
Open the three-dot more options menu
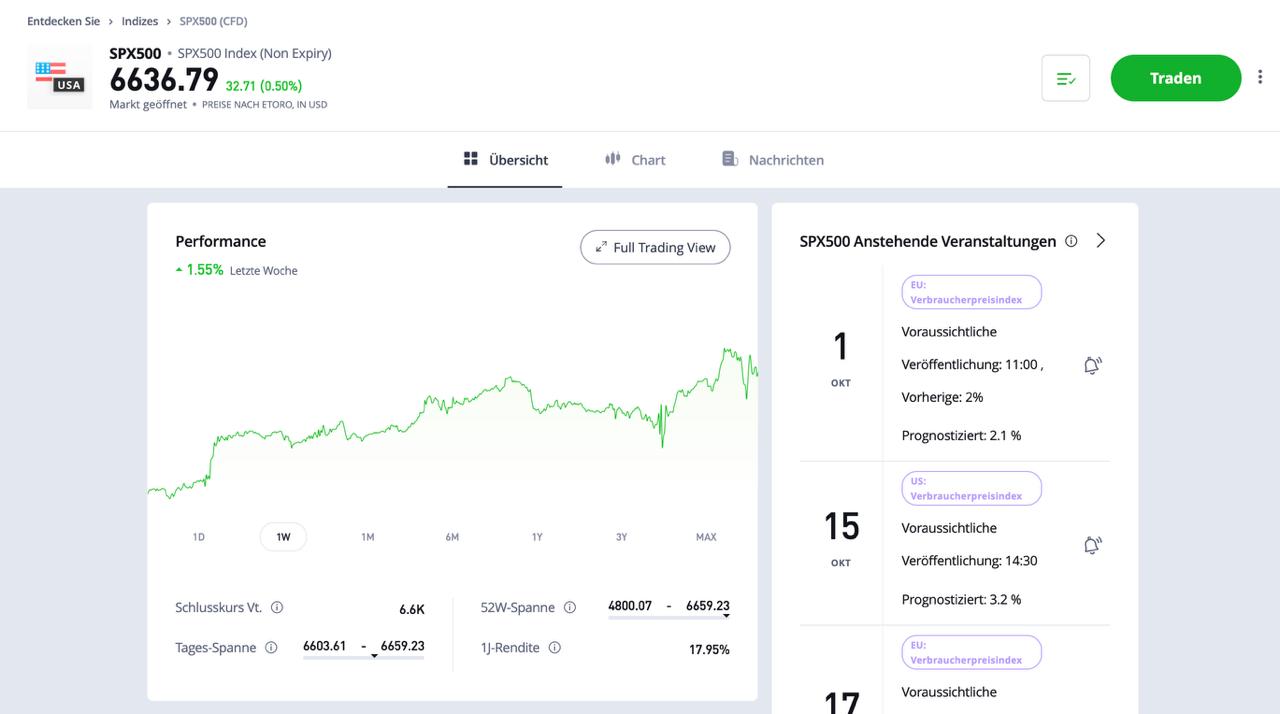coord(1259,78)
